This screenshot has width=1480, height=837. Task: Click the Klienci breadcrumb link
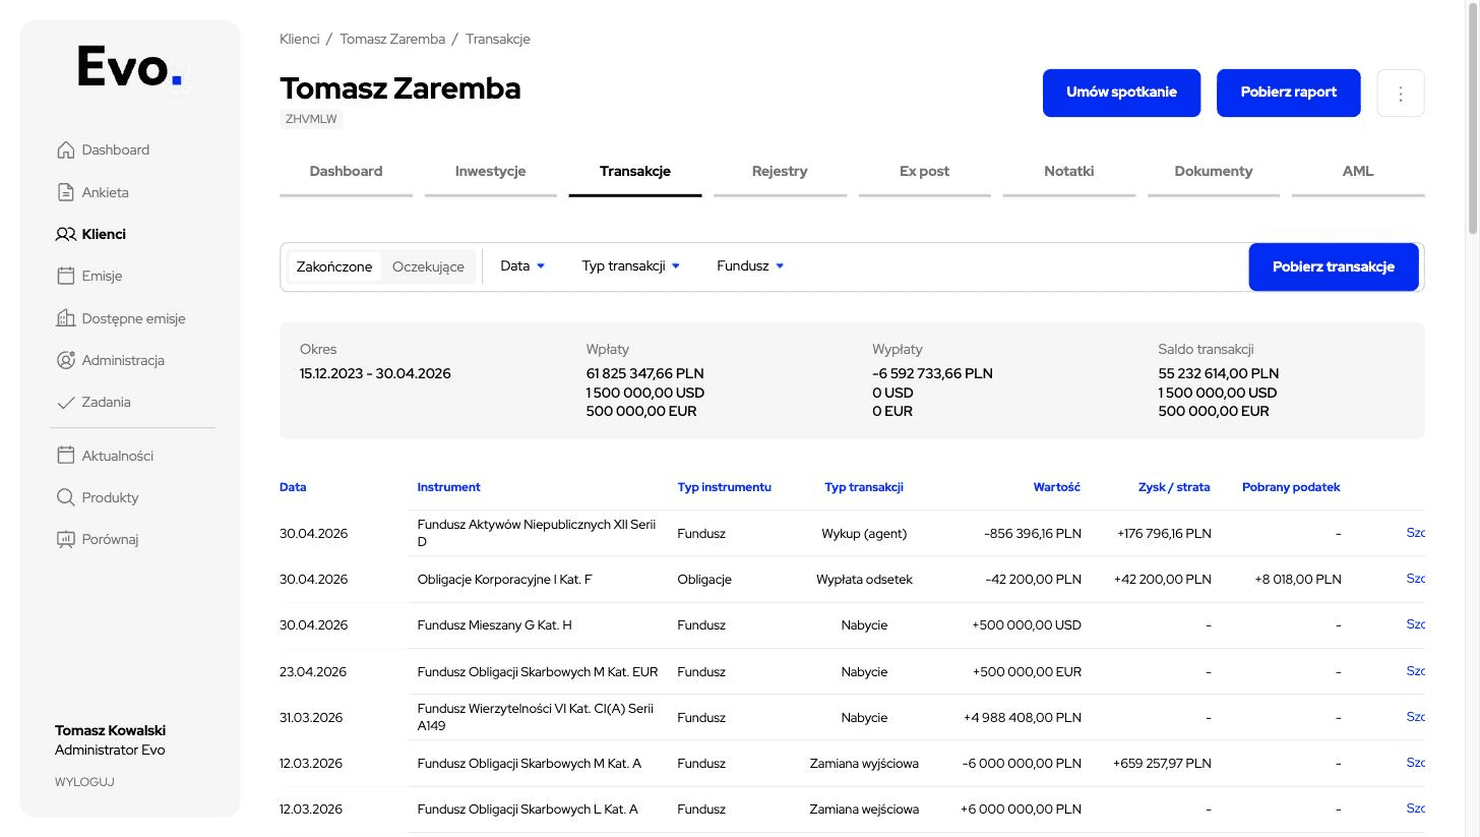[300, 39]
